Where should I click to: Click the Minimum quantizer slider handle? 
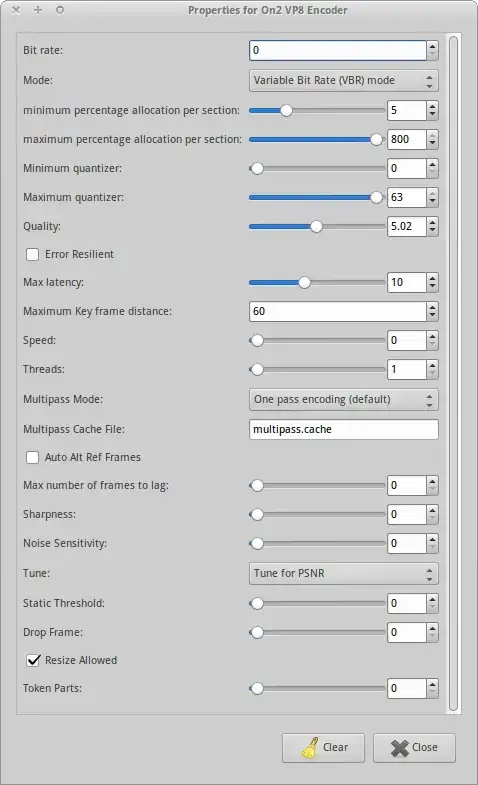(x=257, y=169)
